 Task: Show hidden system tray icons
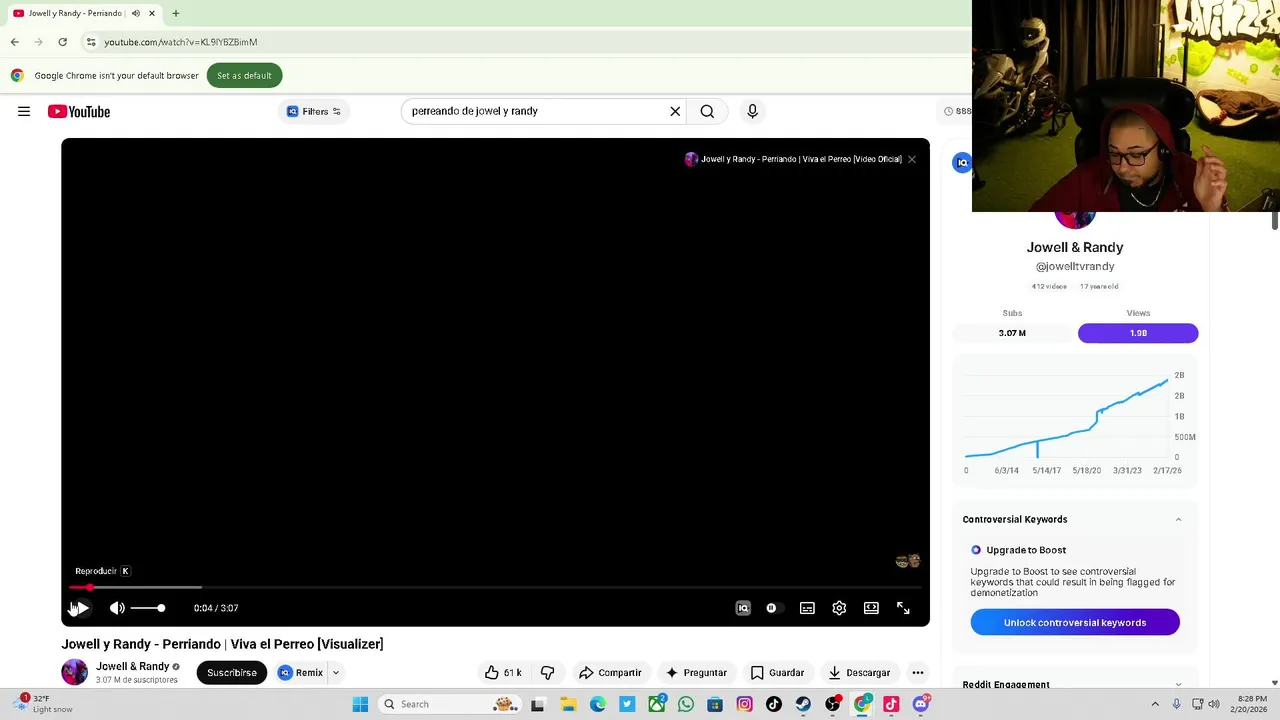pos(1155,704)
